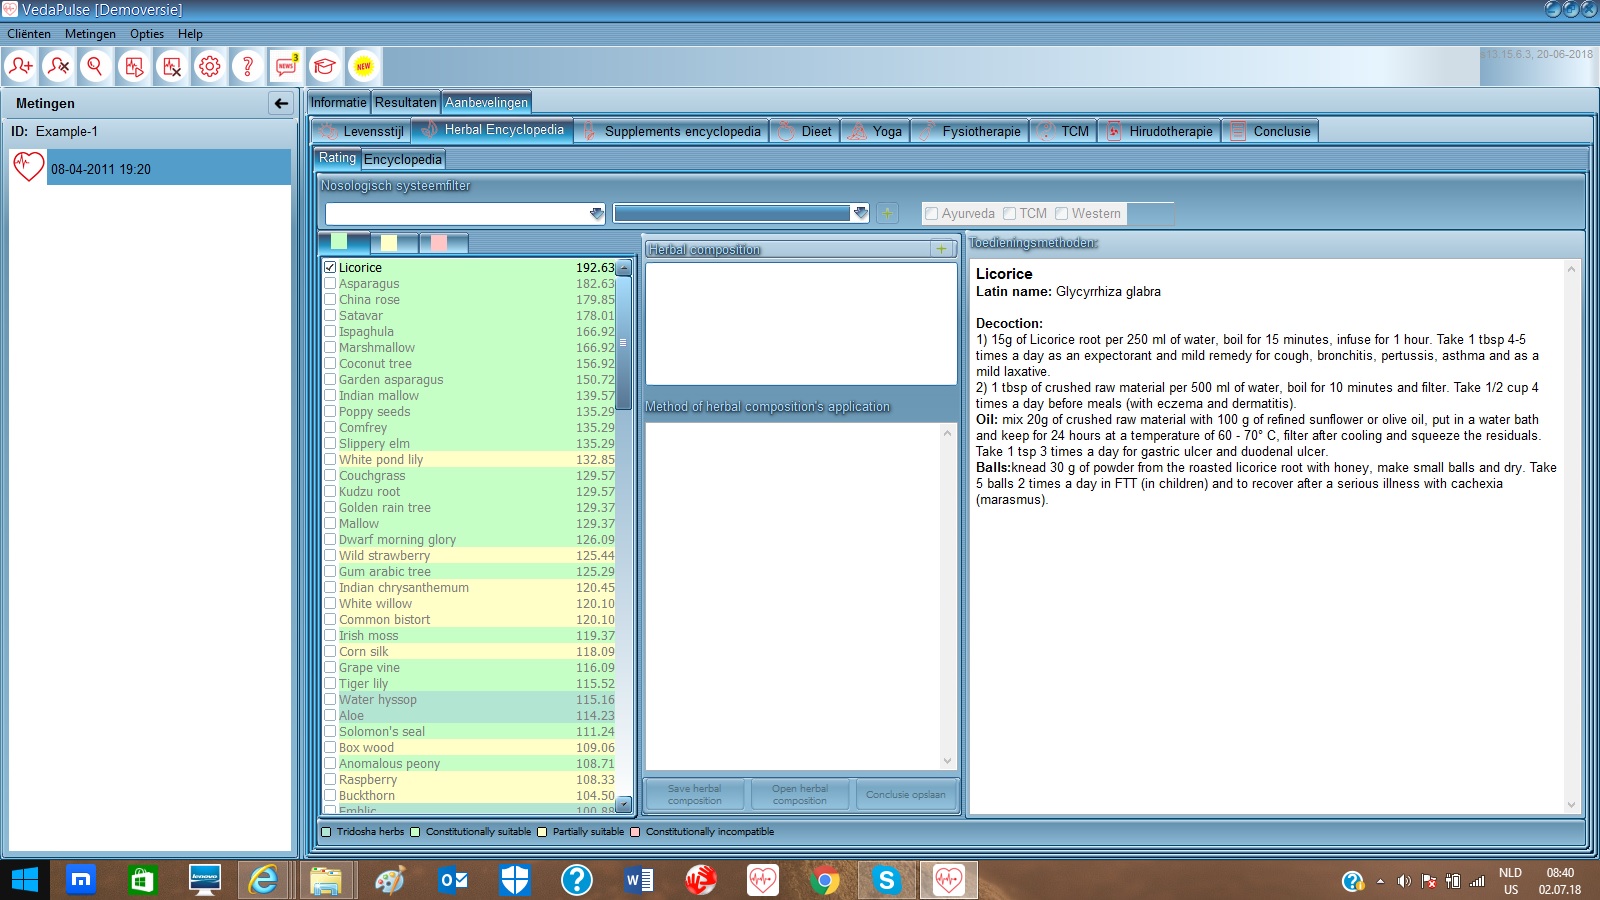Screen dimensions: 1600x900
Task: Open the Opties menu
Action: tap(147, 34)
